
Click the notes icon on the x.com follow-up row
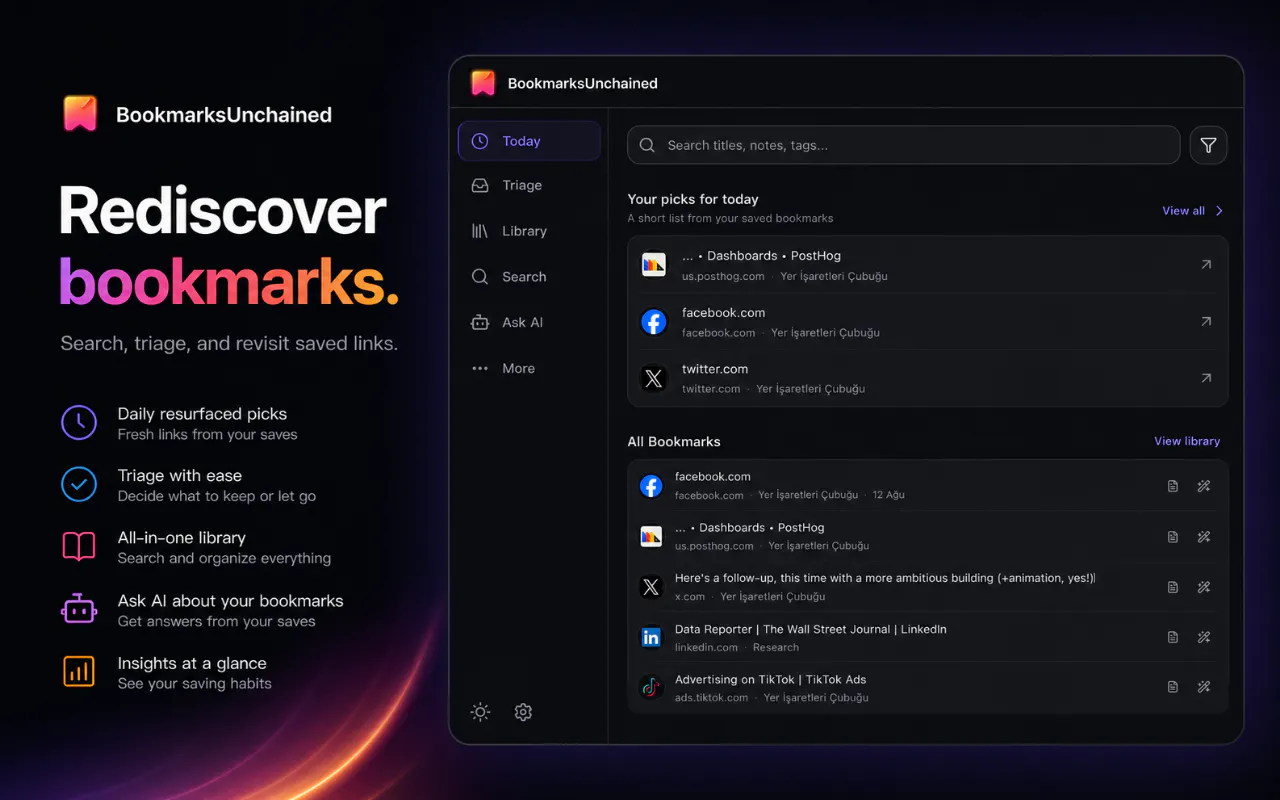tap(1173, 587)
